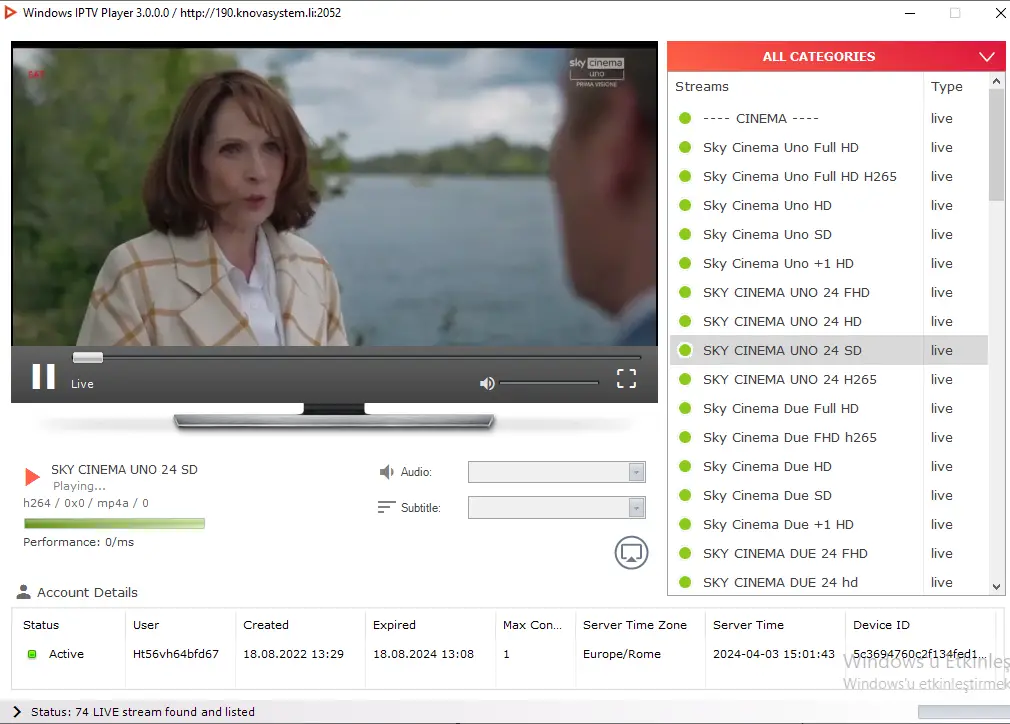This screenshot has height=724, width=1010.
Task: Click green dot of Sky Cinema Due HD
Action: pos(685,466)
